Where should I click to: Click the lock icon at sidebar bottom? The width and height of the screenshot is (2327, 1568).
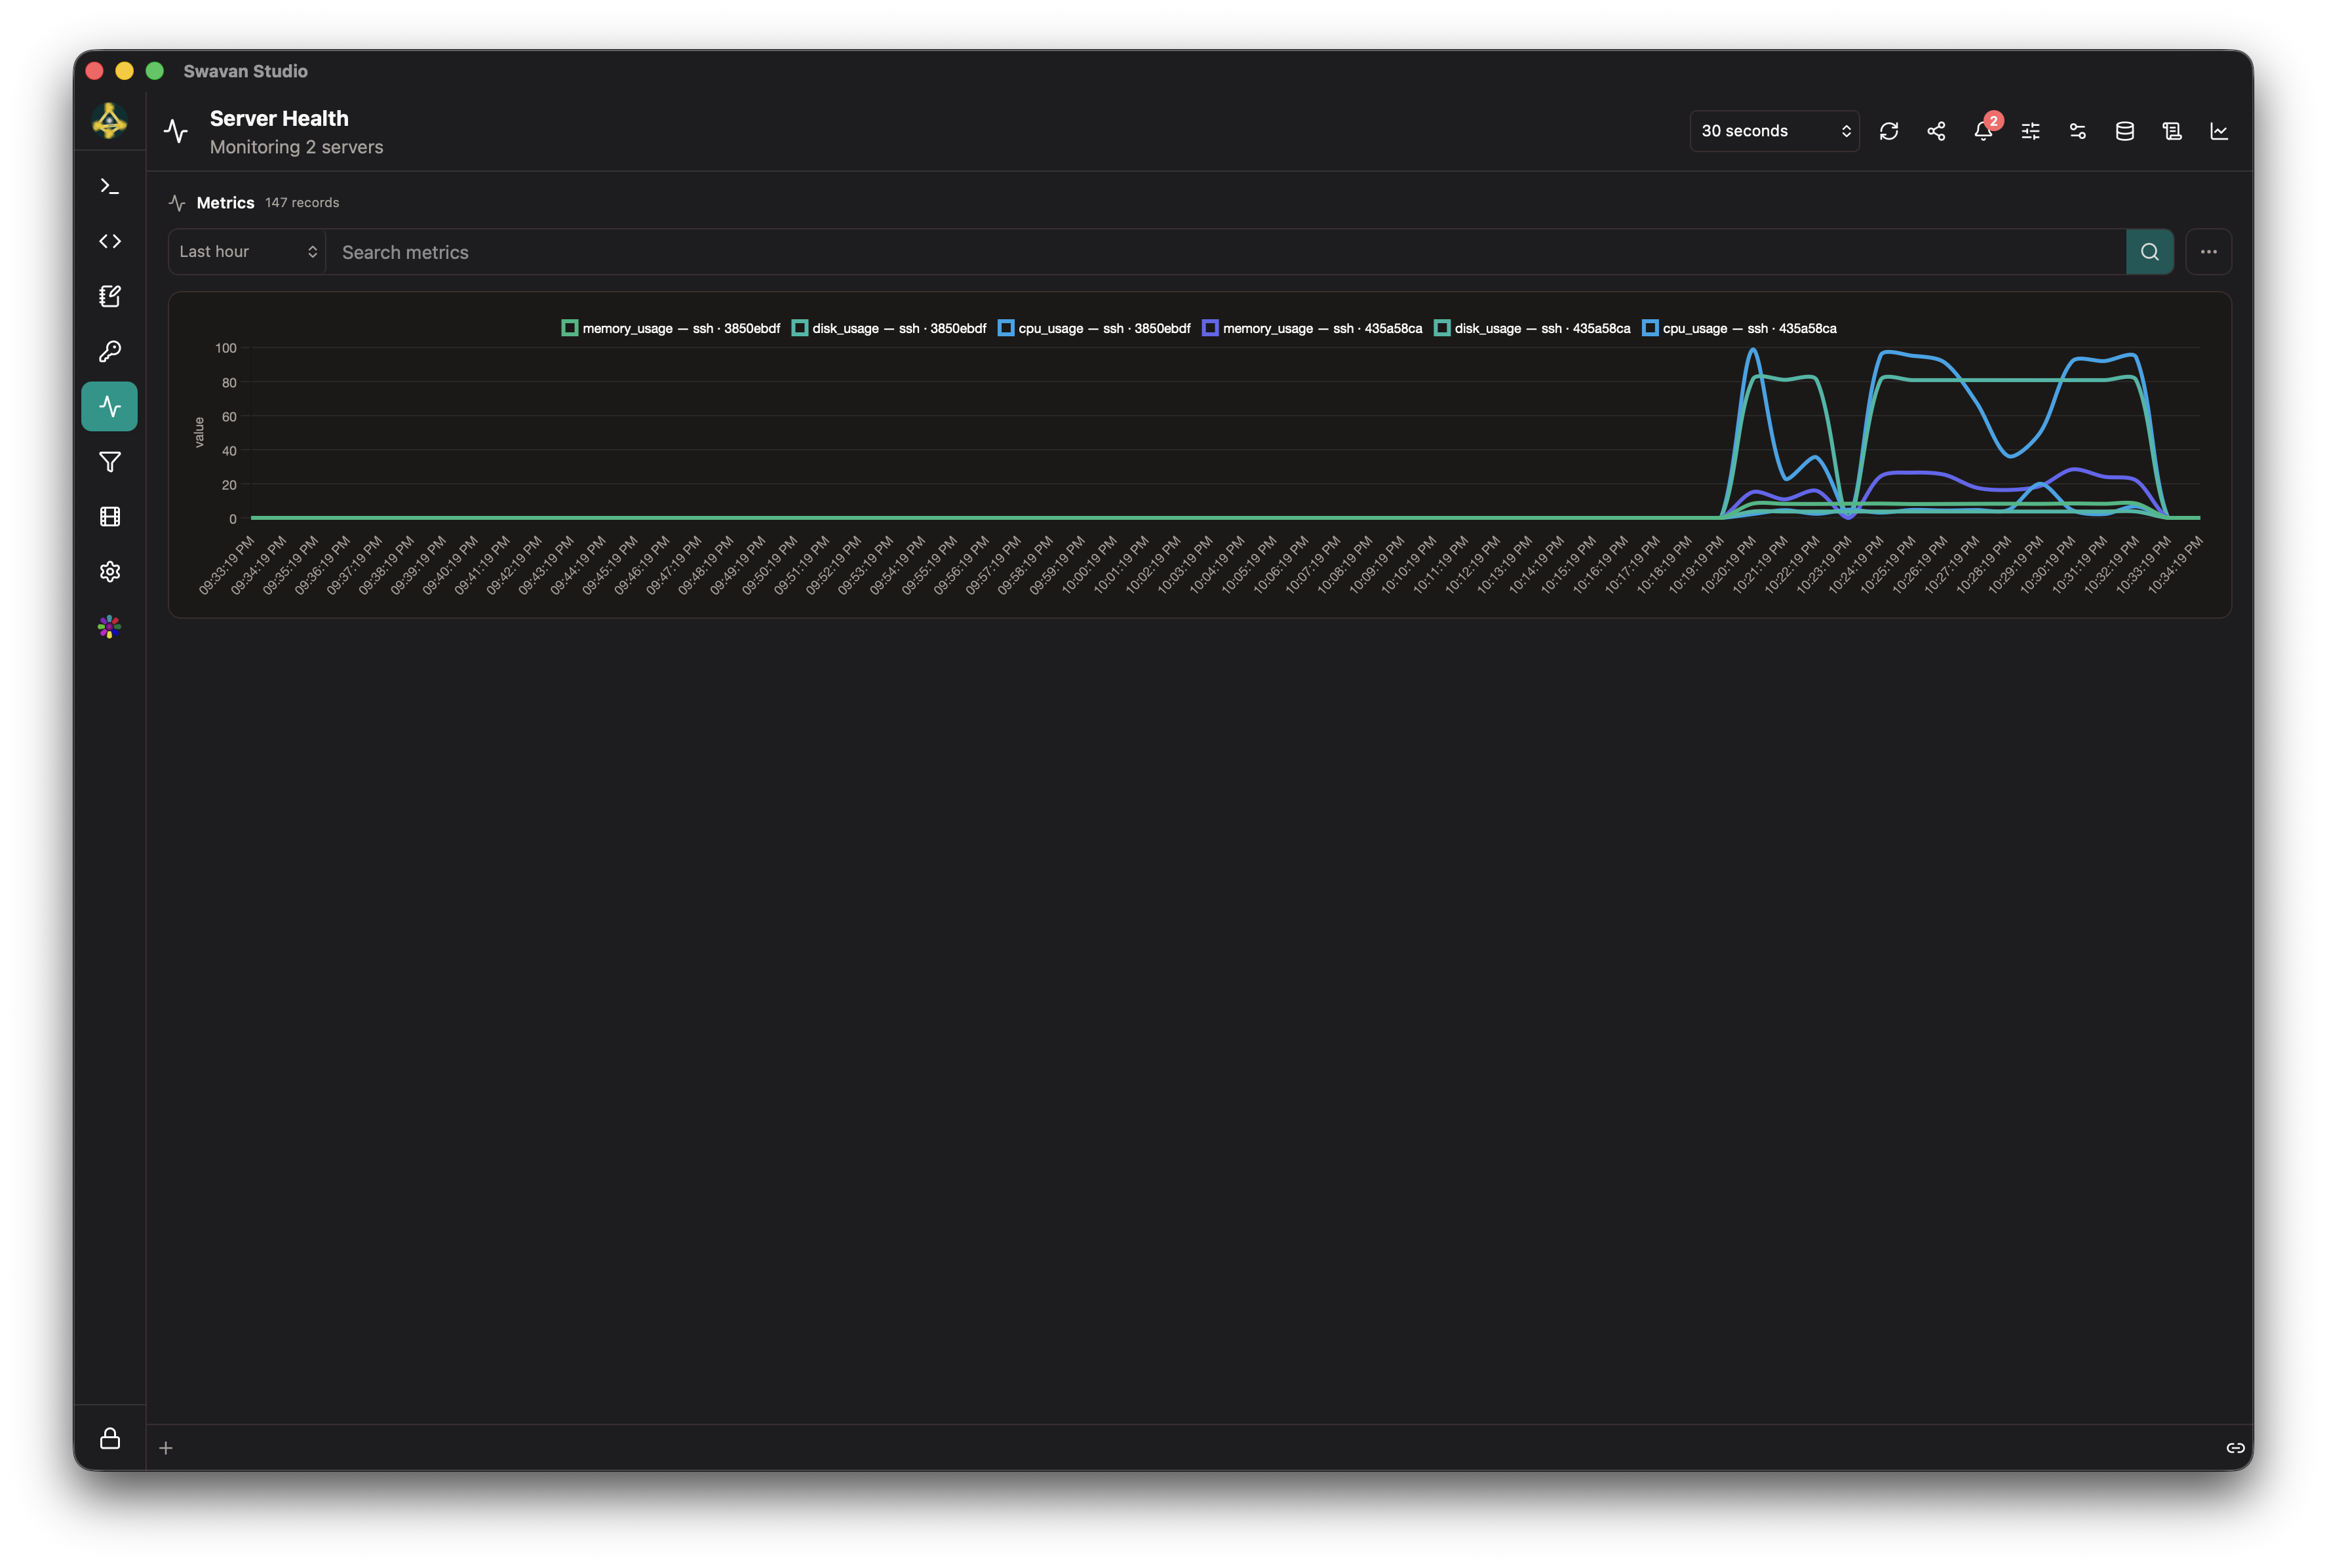pyautogui.click(x=110, y=1438)
